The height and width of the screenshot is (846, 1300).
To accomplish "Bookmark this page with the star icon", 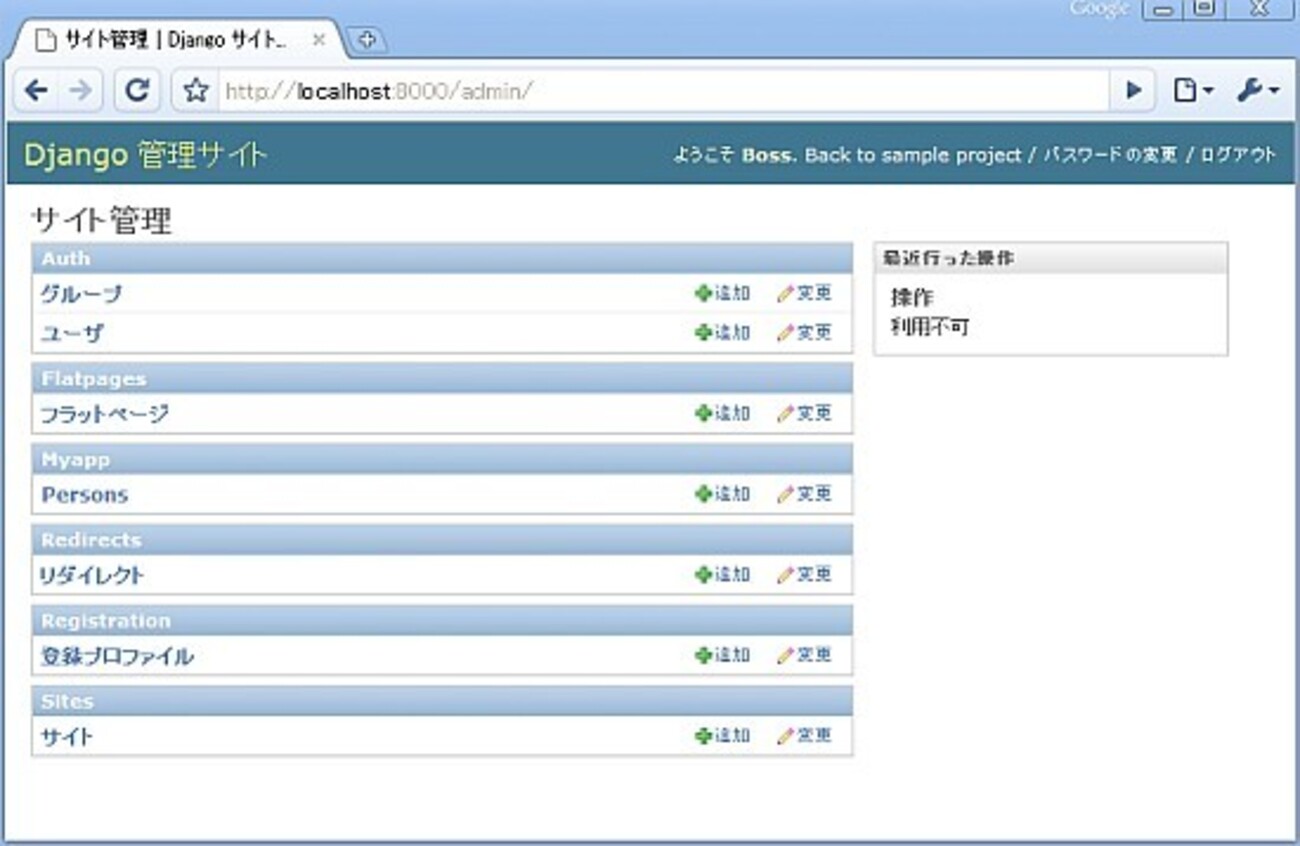I will 197,91.
